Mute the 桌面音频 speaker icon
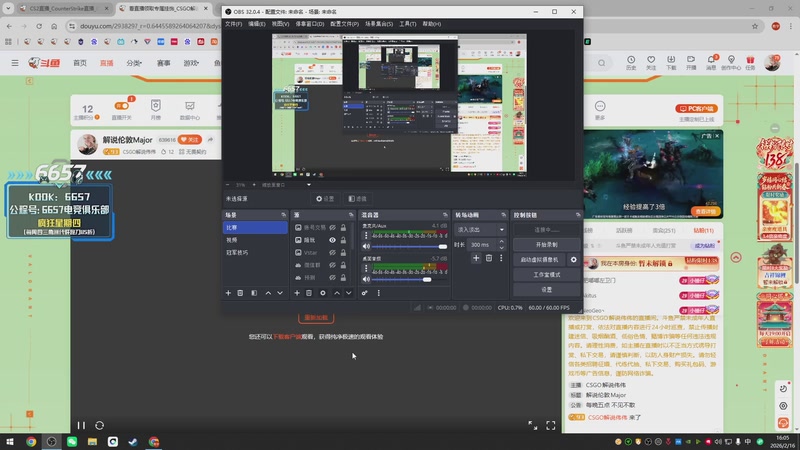Viewport: 800px width, 450px height. [366, 279]
